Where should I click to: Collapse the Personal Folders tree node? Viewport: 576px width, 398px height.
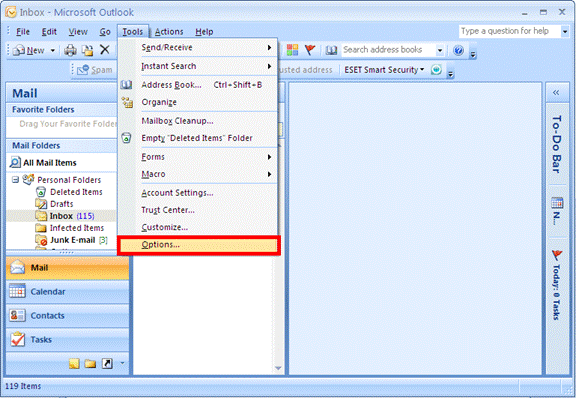(x=15, y=180)
